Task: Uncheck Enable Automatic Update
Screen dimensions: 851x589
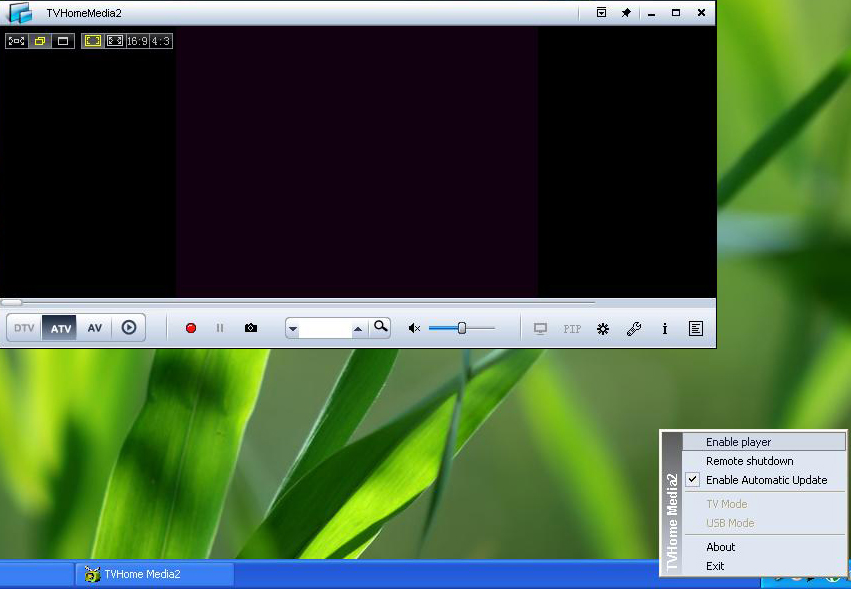Action: (764, 480)
